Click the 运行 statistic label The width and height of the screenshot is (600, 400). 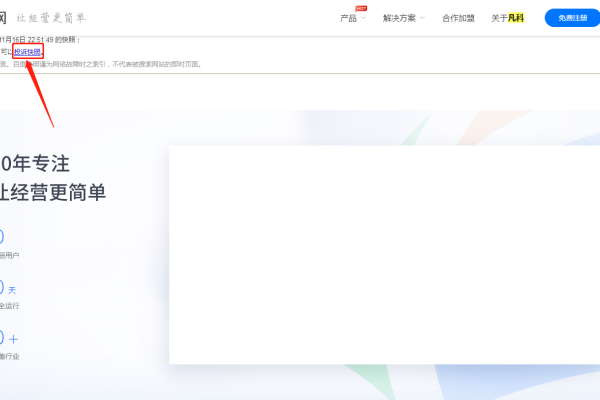point(10,305)
